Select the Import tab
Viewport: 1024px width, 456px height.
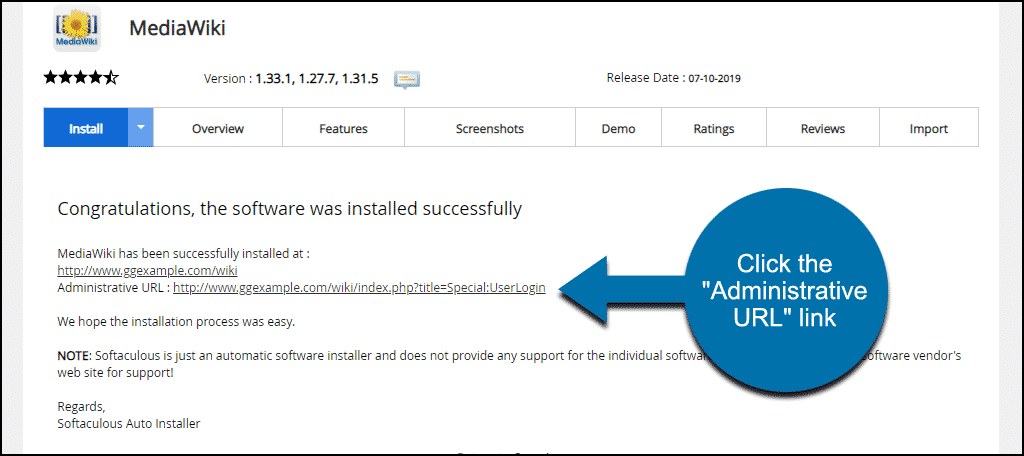[x=929, y=127]
